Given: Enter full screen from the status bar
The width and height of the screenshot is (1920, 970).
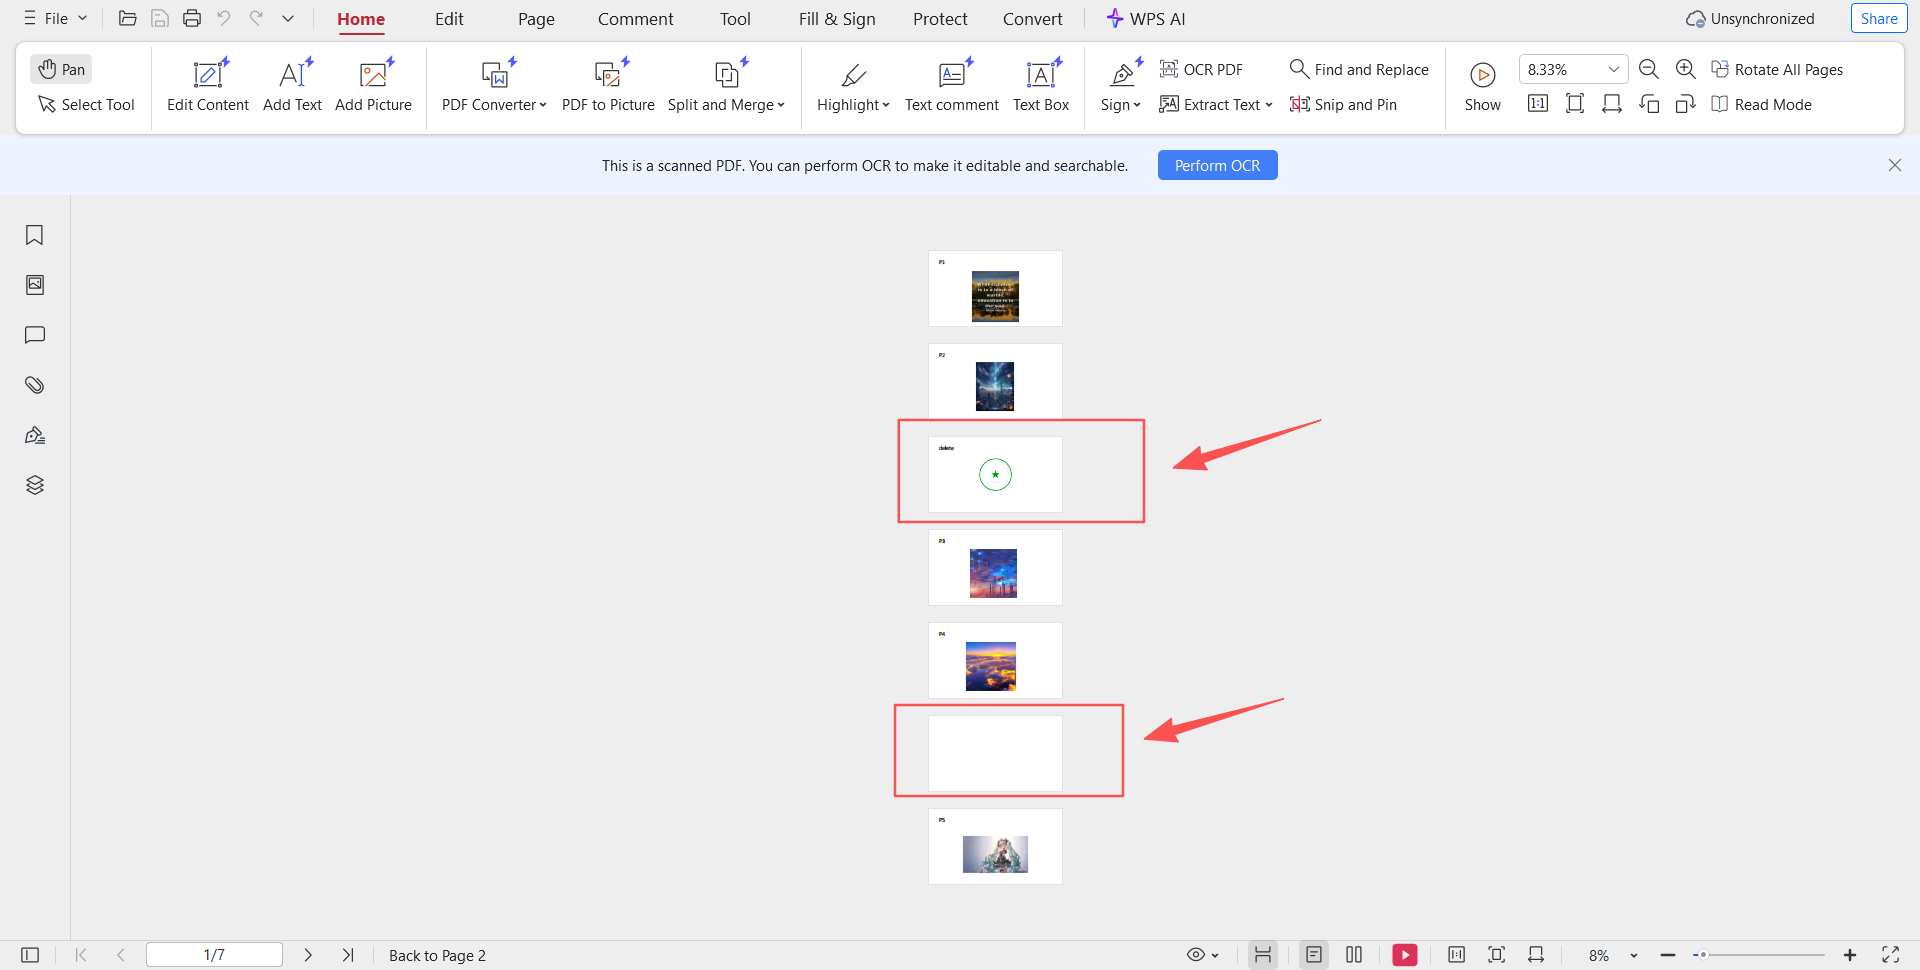Looking at the screenshot, I should click(1890, 955).
